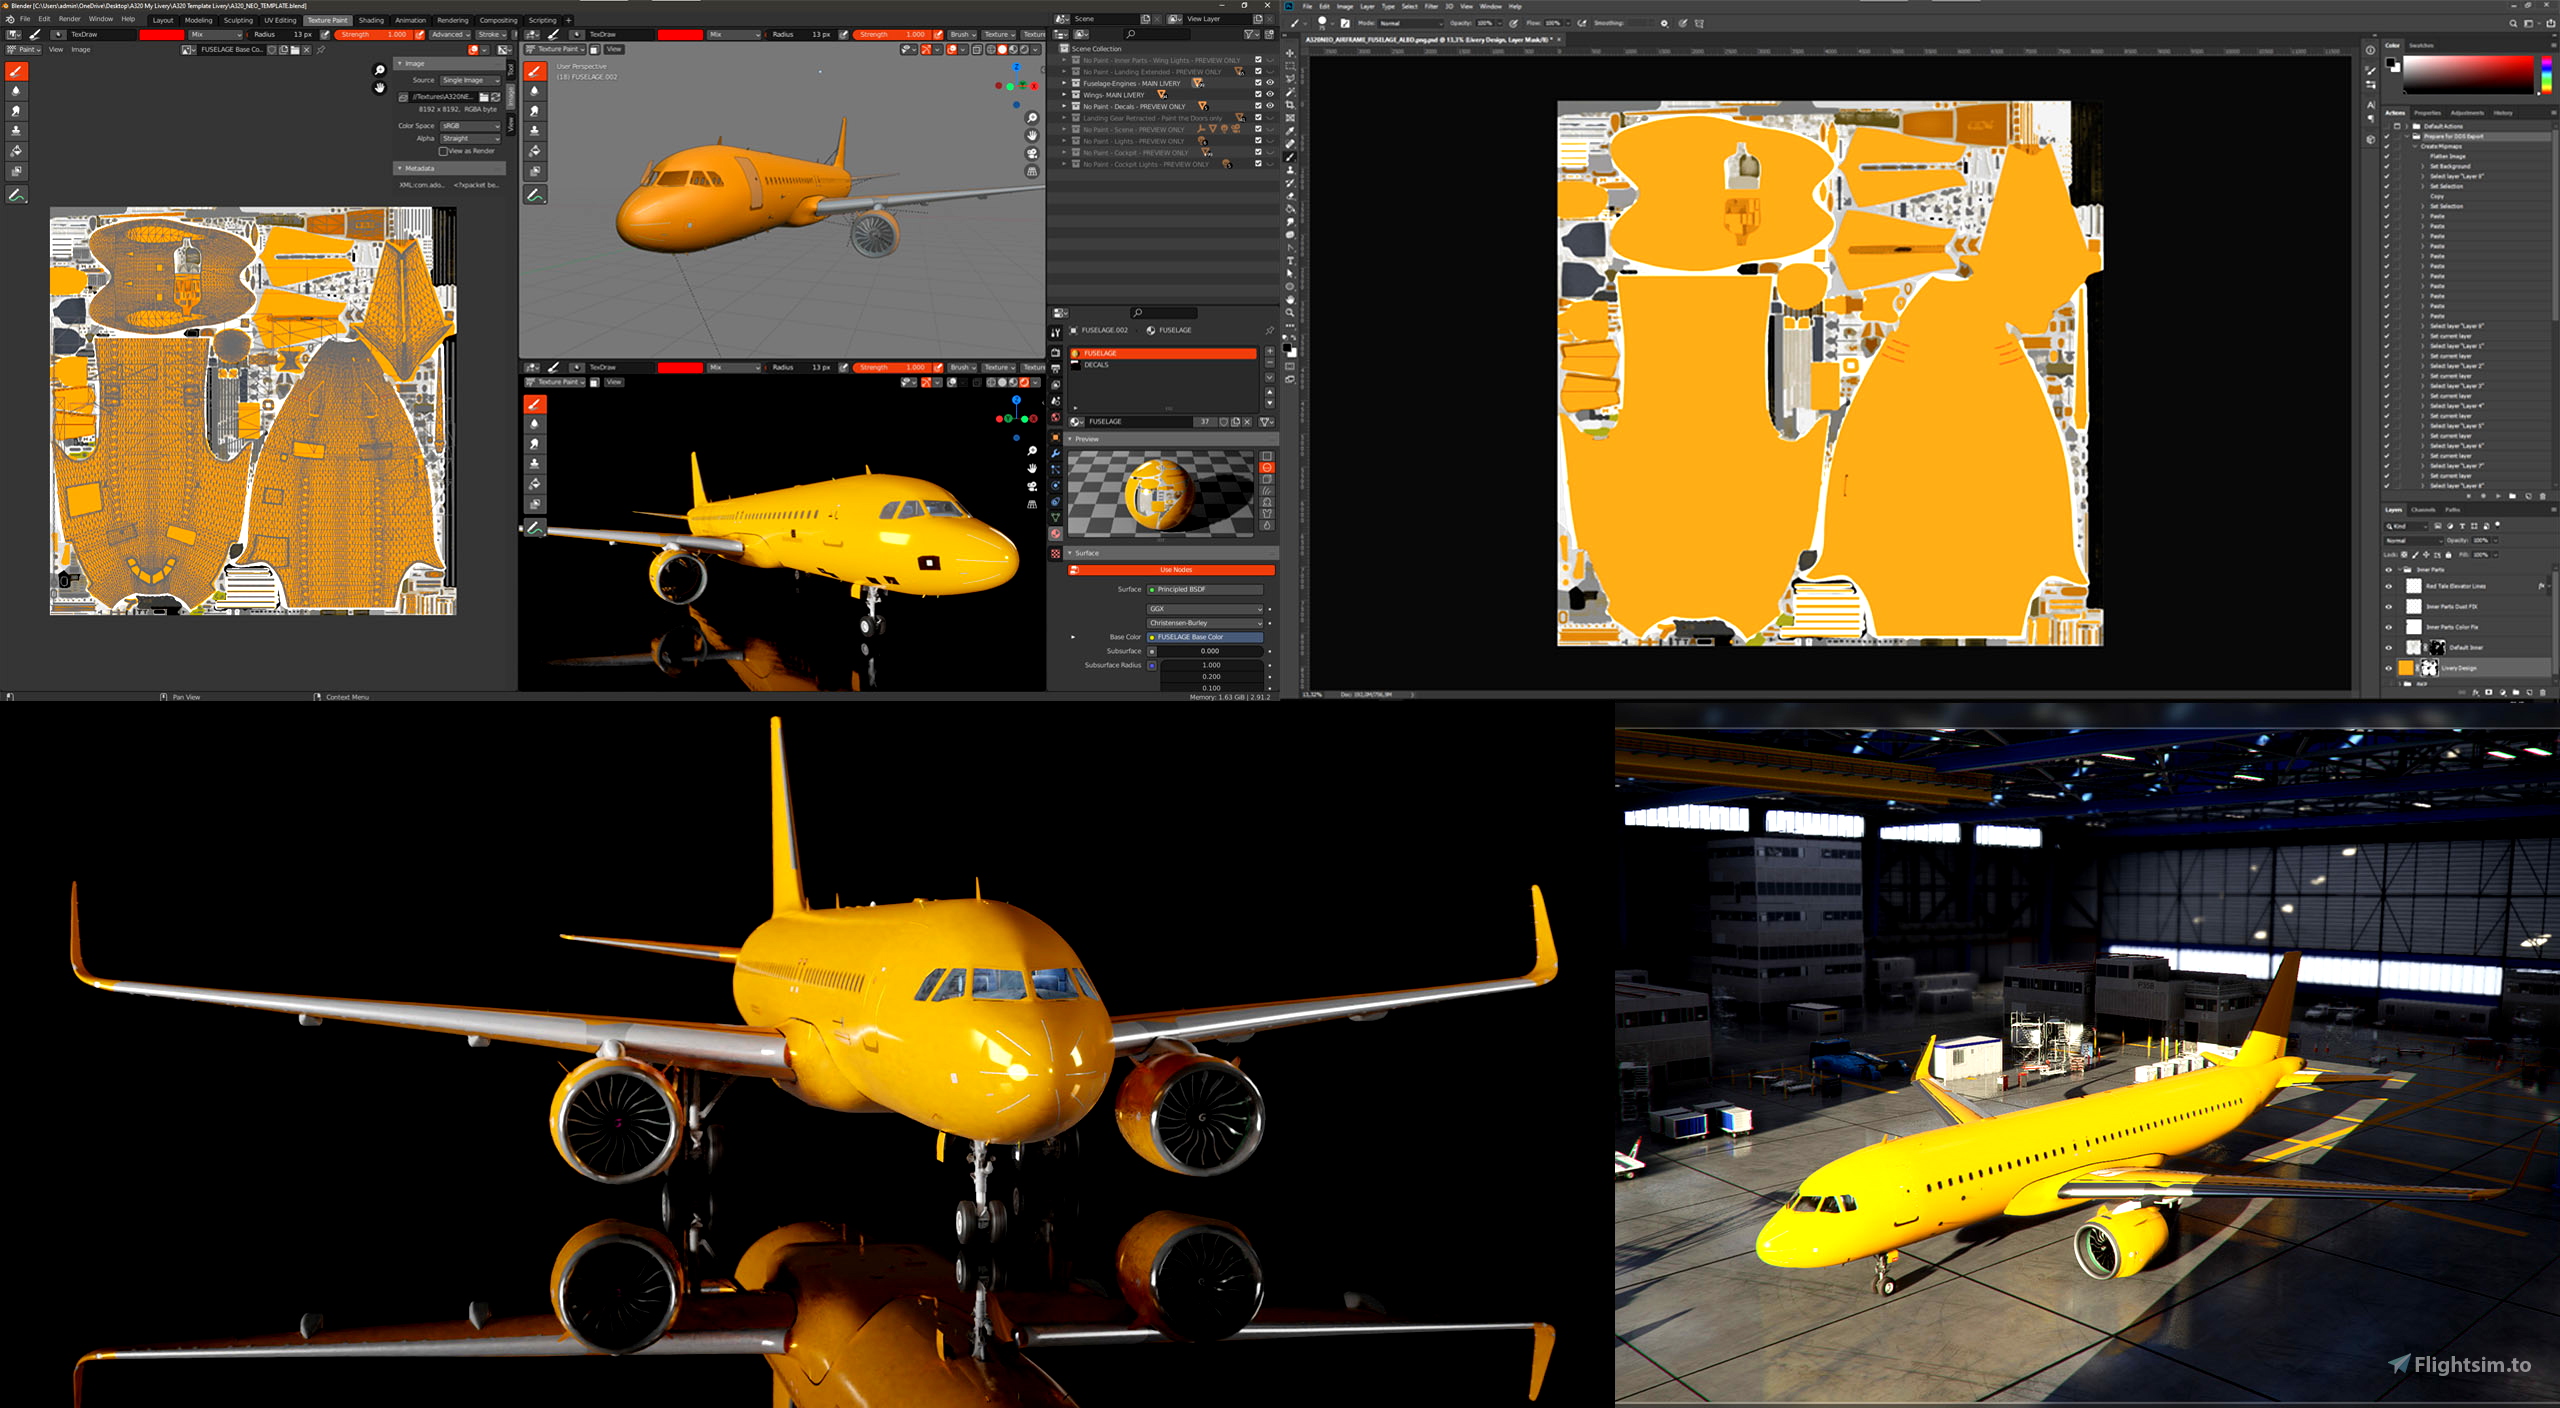The image size is (2560, 1408).
Task: Toggle visibility of the Livery Design layer
Action: tap(2389, 667)
